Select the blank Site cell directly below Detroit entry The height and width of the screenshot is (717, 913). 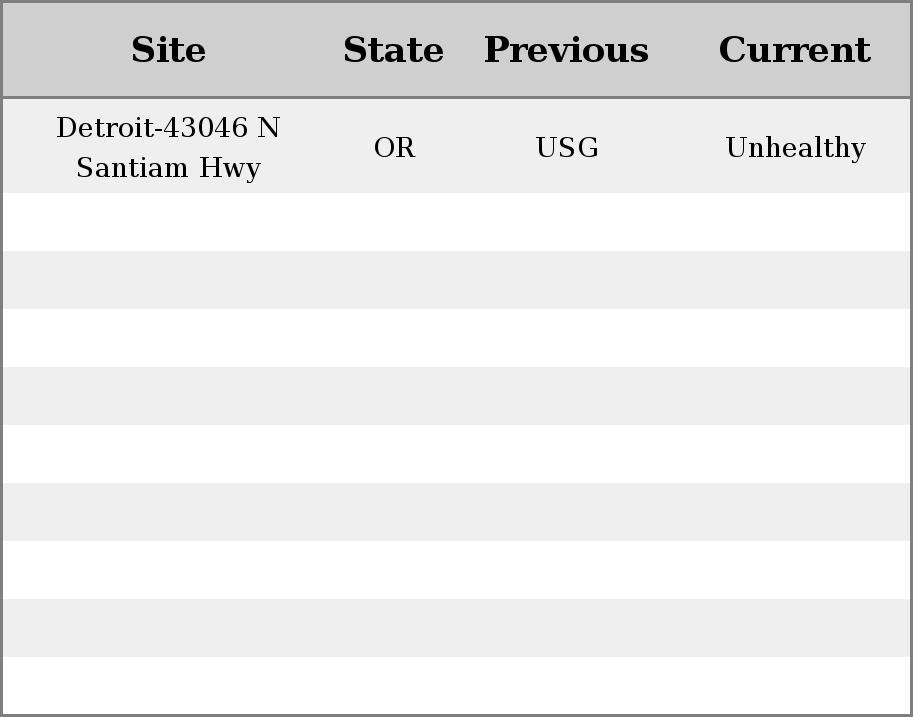pos(168,222)
